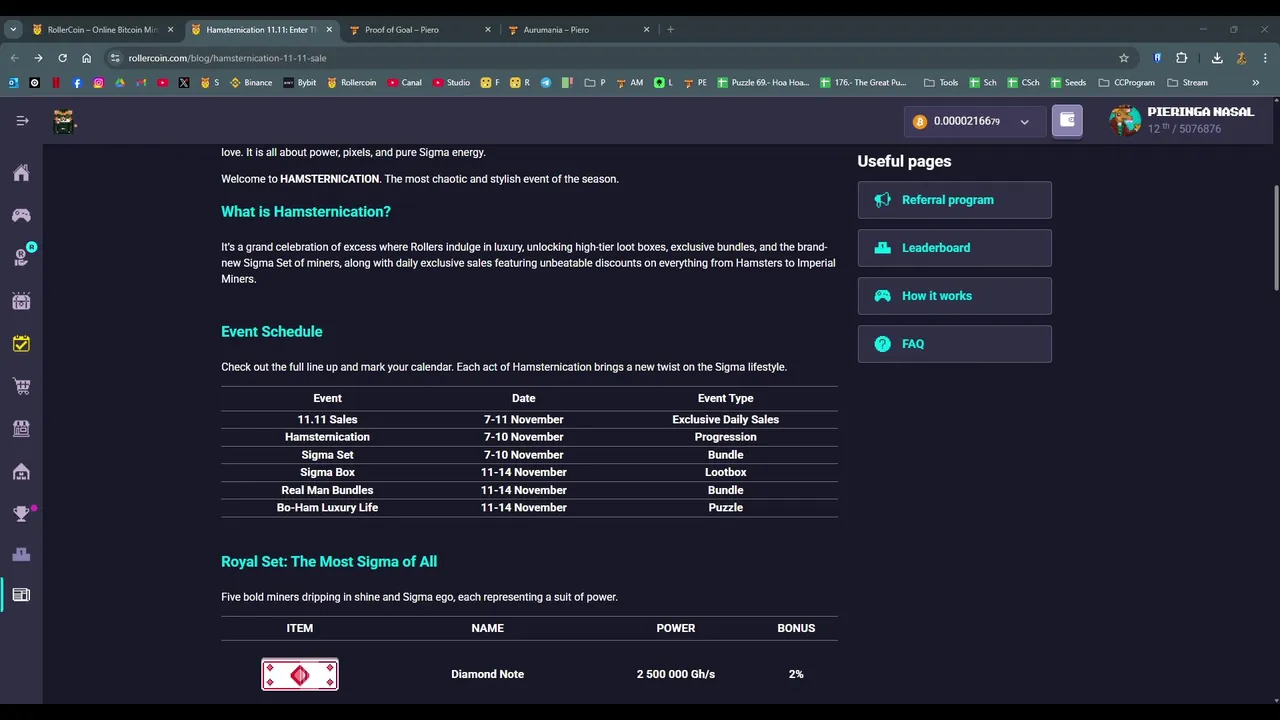
Task: Open the How it works page
Action: (954, 296)
